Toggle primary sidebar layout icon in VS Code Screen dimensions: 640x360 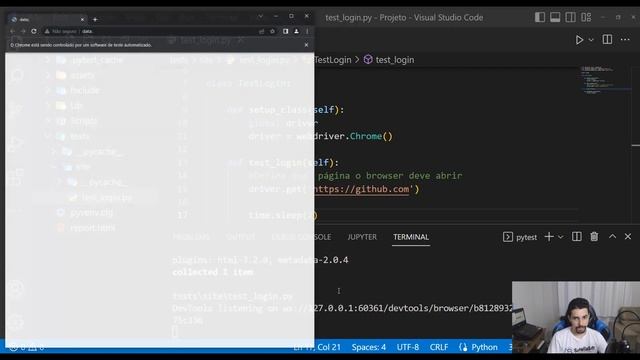pyautogui.click(x=540, y=17)
